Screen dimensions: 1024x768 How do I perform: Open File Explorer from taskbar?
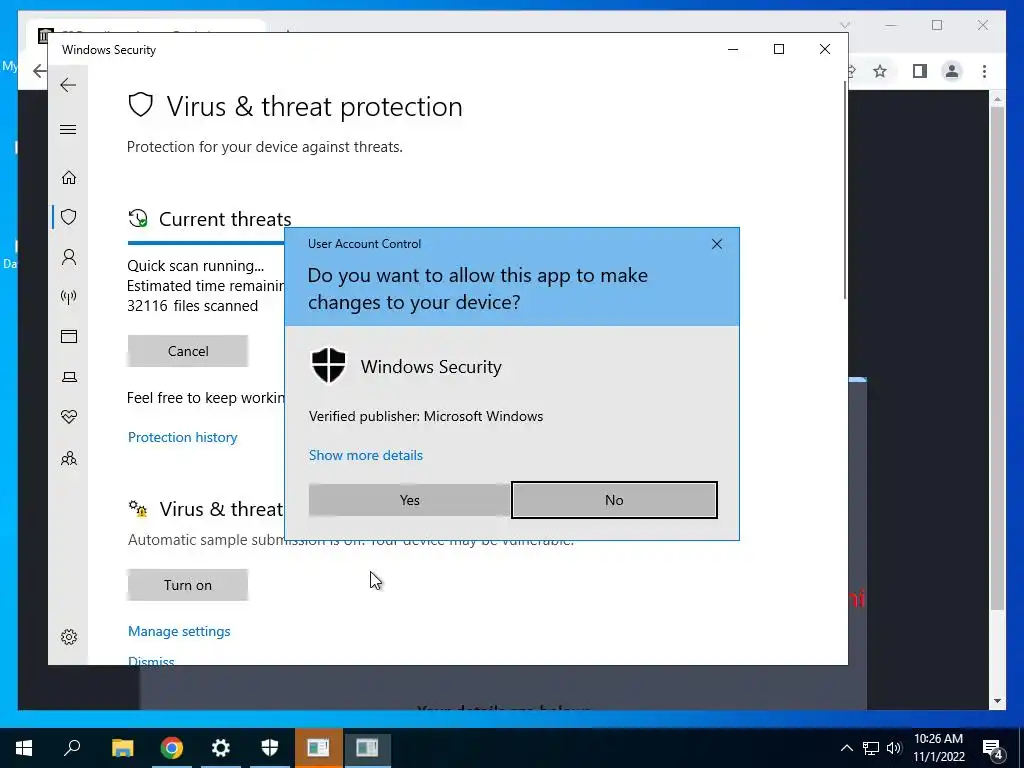pos(122,748)
